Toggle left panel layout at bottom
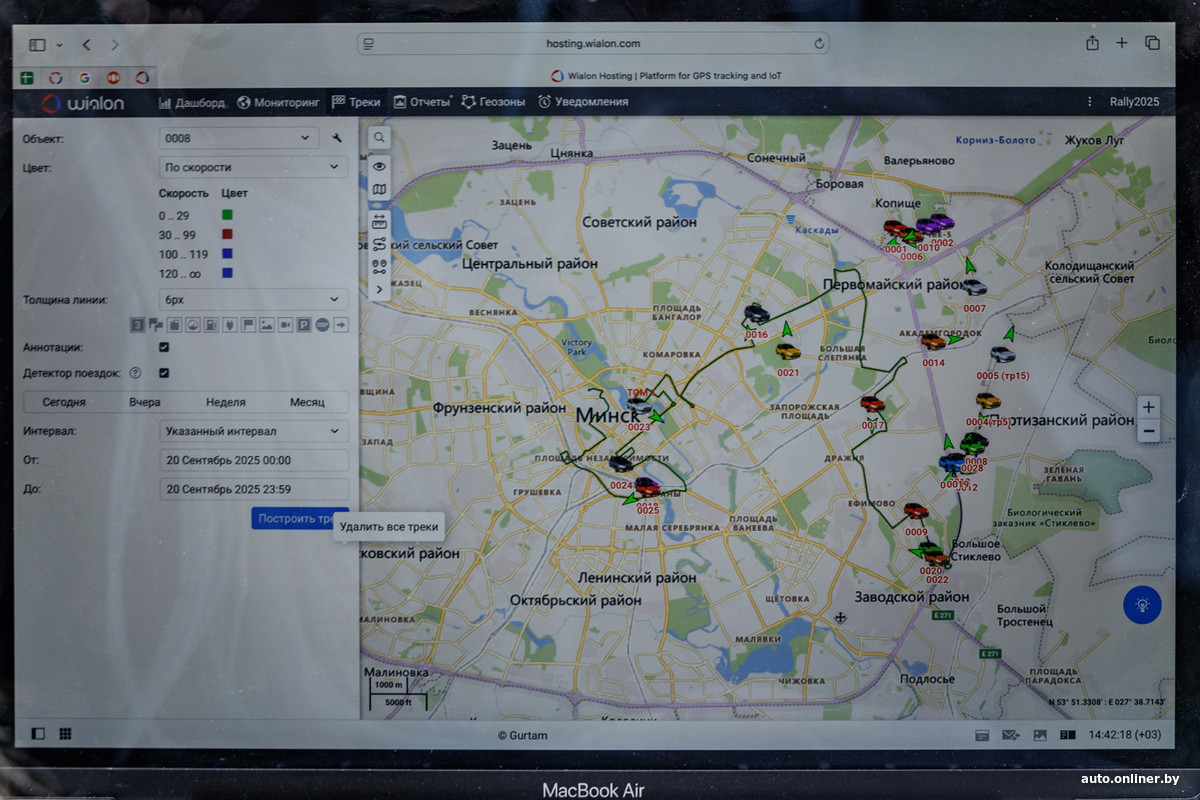The height and width of the screenshot is (800, 1200). (x=38, y=734)
